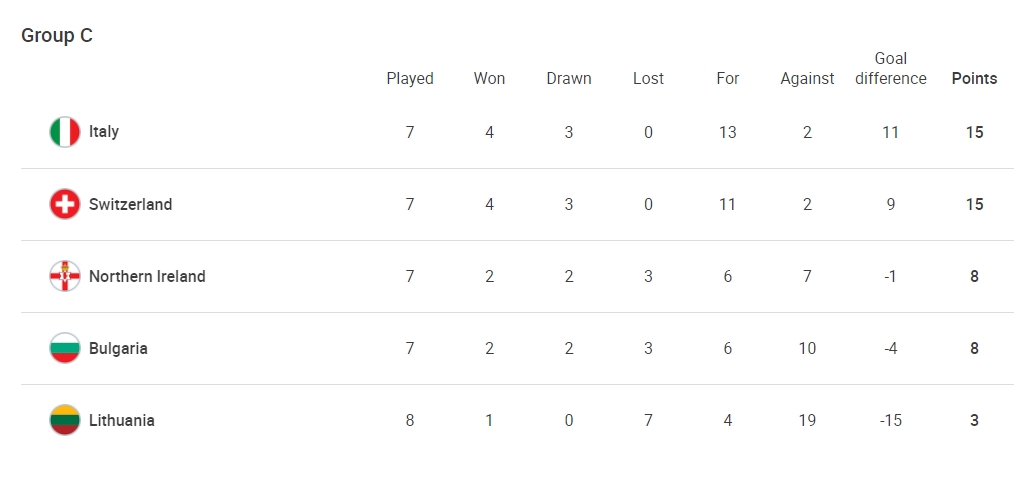Screen dimensions: 1036x478
Task: Select the Group C heading
Action: [57, 35]
